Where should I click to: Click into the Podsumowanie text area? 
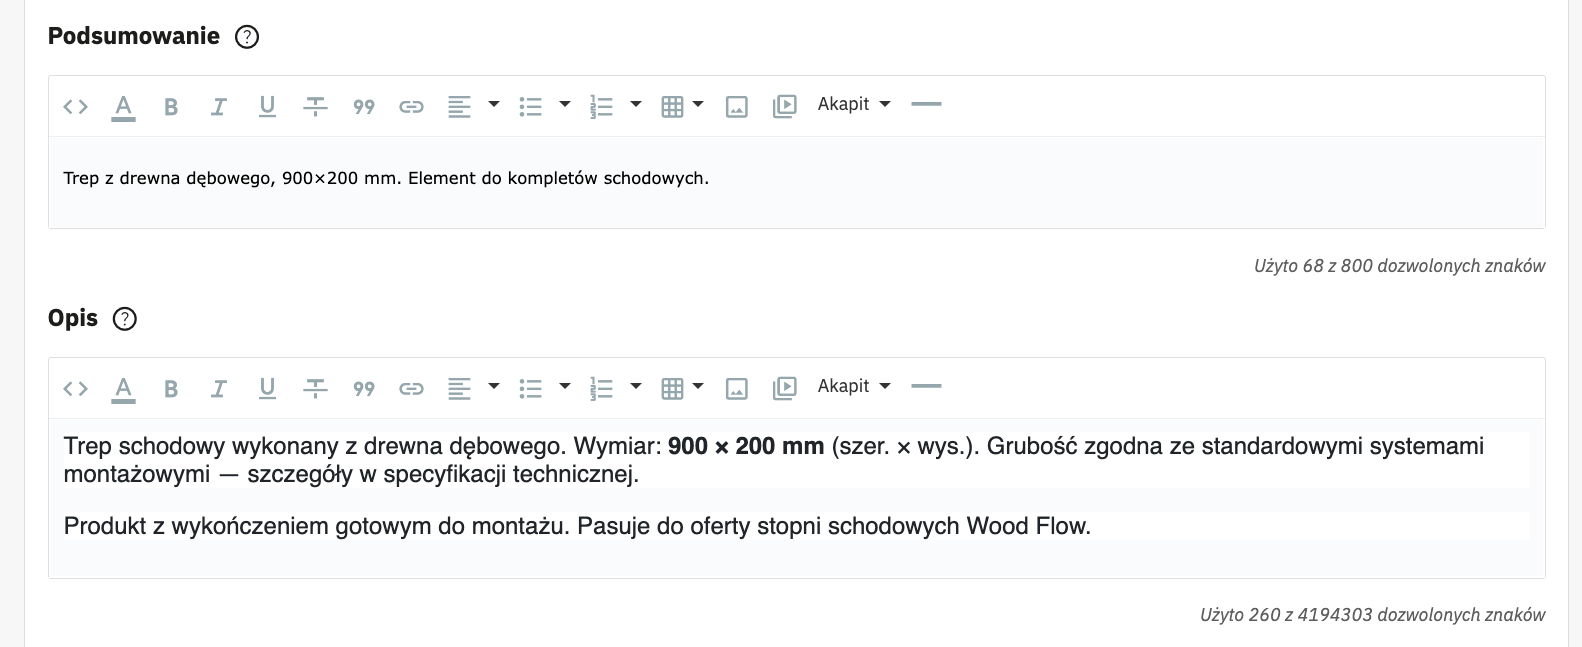coord(796,182)
